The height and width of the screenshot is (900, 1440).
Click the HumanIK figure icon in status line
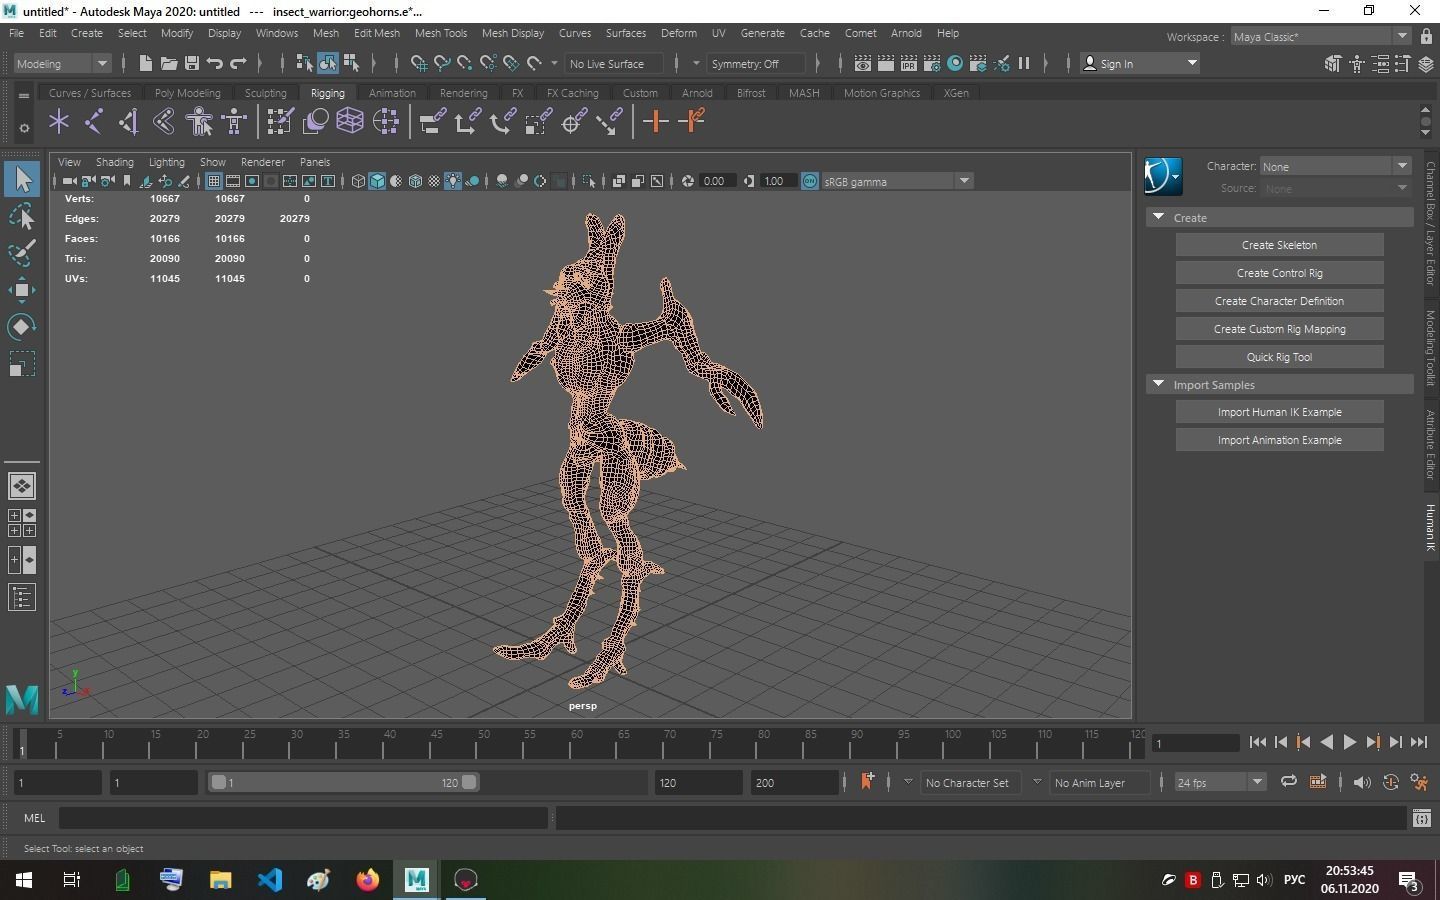pos(1357,63)
